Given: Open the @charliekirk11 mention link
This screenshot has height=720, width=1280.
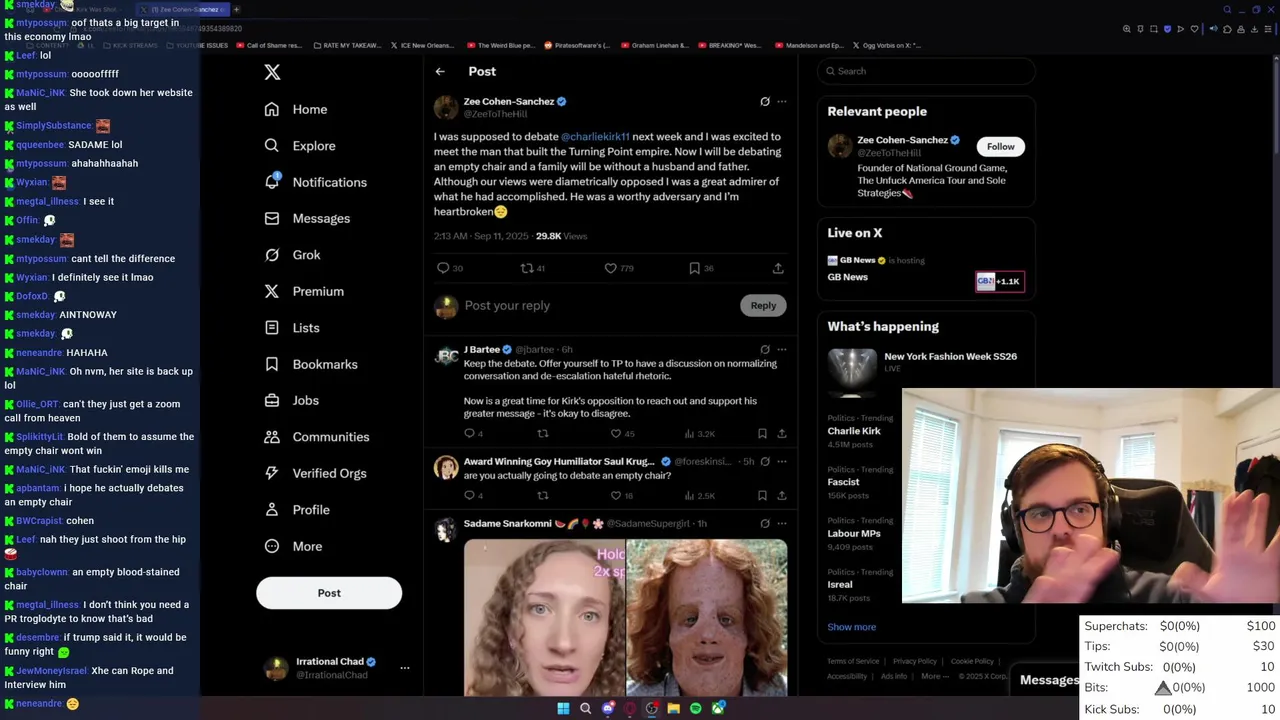Looking at the screenshot, I should coord(595,137).
